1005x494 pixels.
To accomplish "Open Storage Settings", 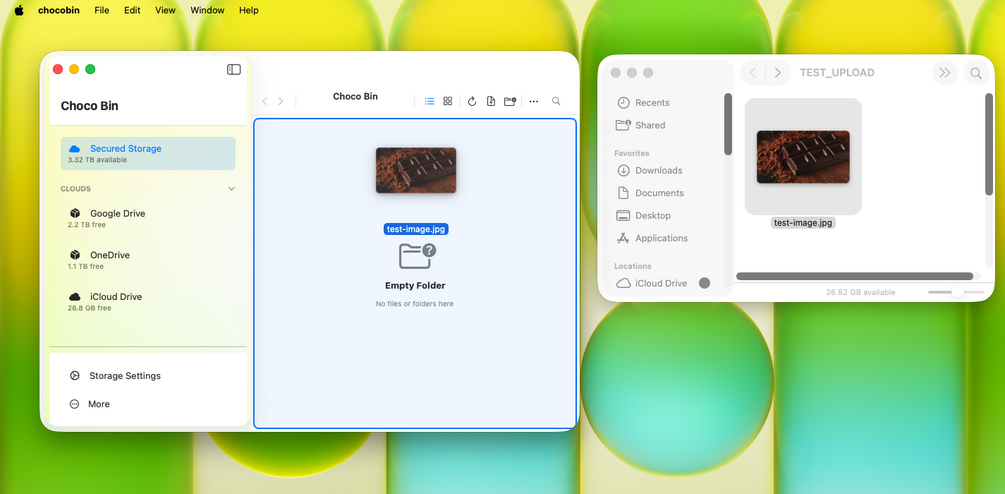I will (125, 375).
